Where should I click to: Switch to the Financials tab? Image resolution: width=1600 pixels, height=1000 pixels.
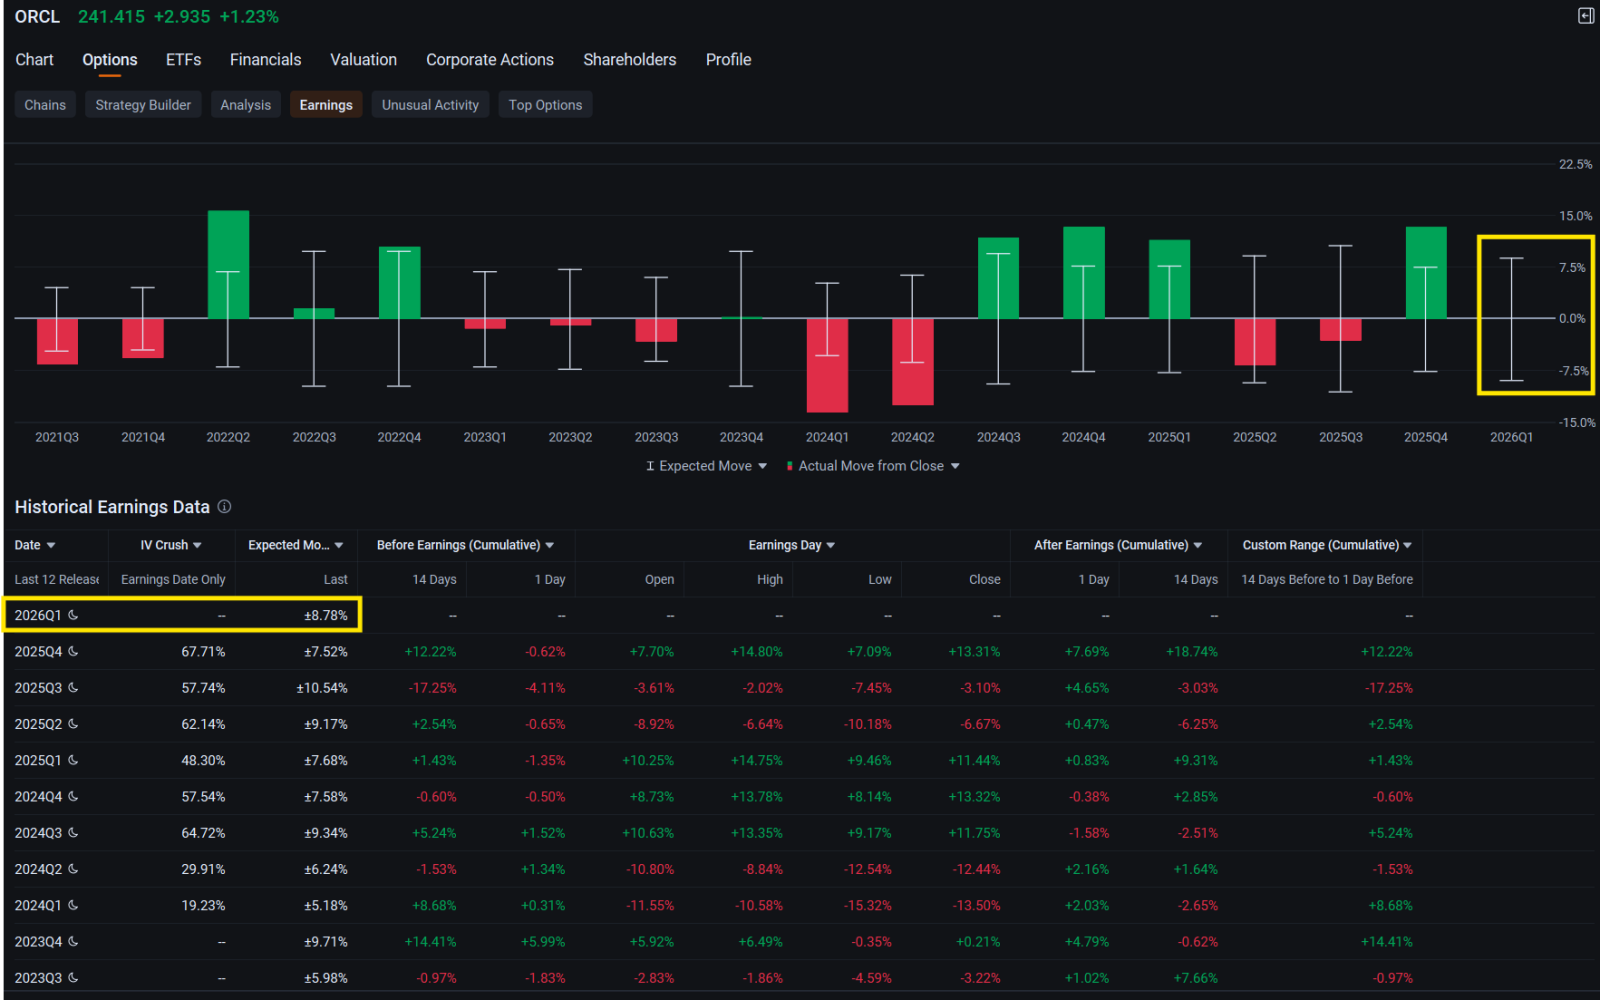[x=265, y=59]
